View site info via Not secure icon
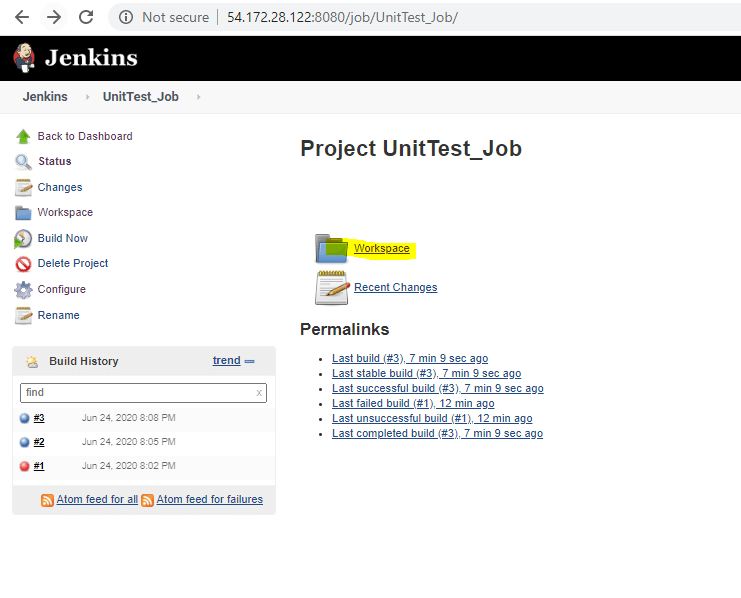 coord(126,17)
